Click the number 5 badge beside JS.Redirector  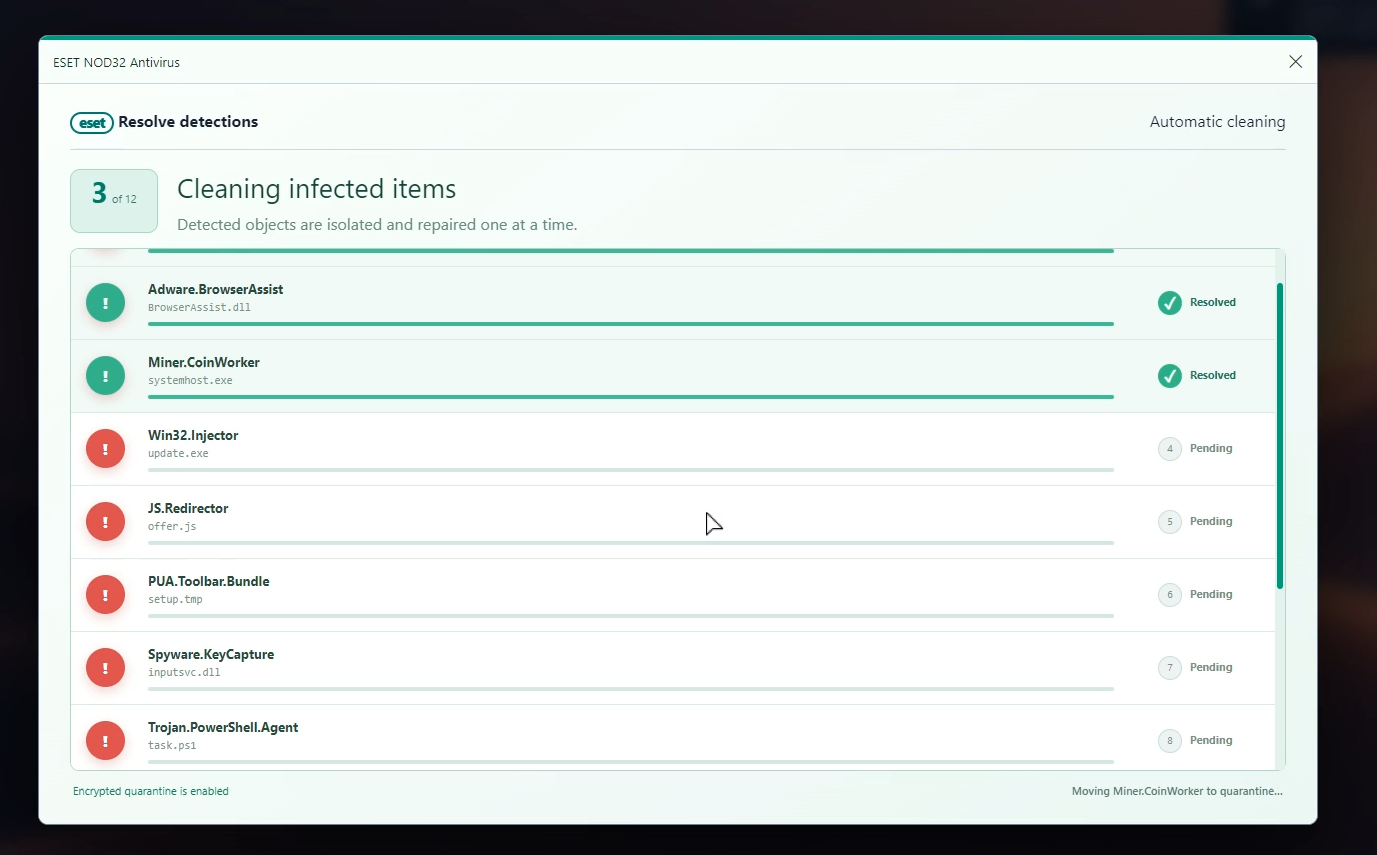point(1170,522)
